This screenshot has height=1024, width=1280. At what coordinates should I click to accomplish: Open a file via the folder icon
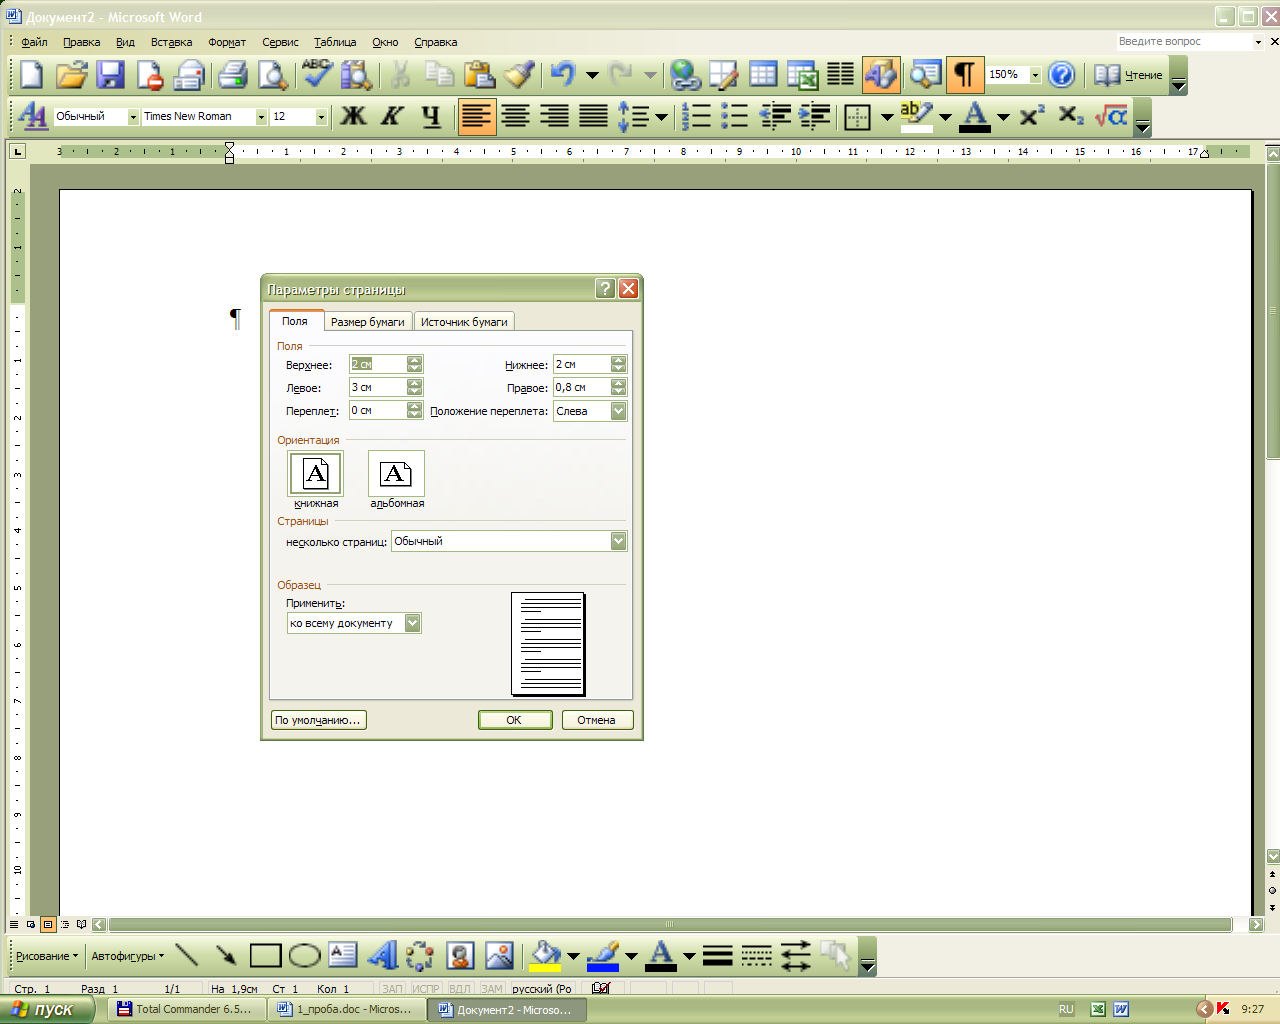[71, 75]
